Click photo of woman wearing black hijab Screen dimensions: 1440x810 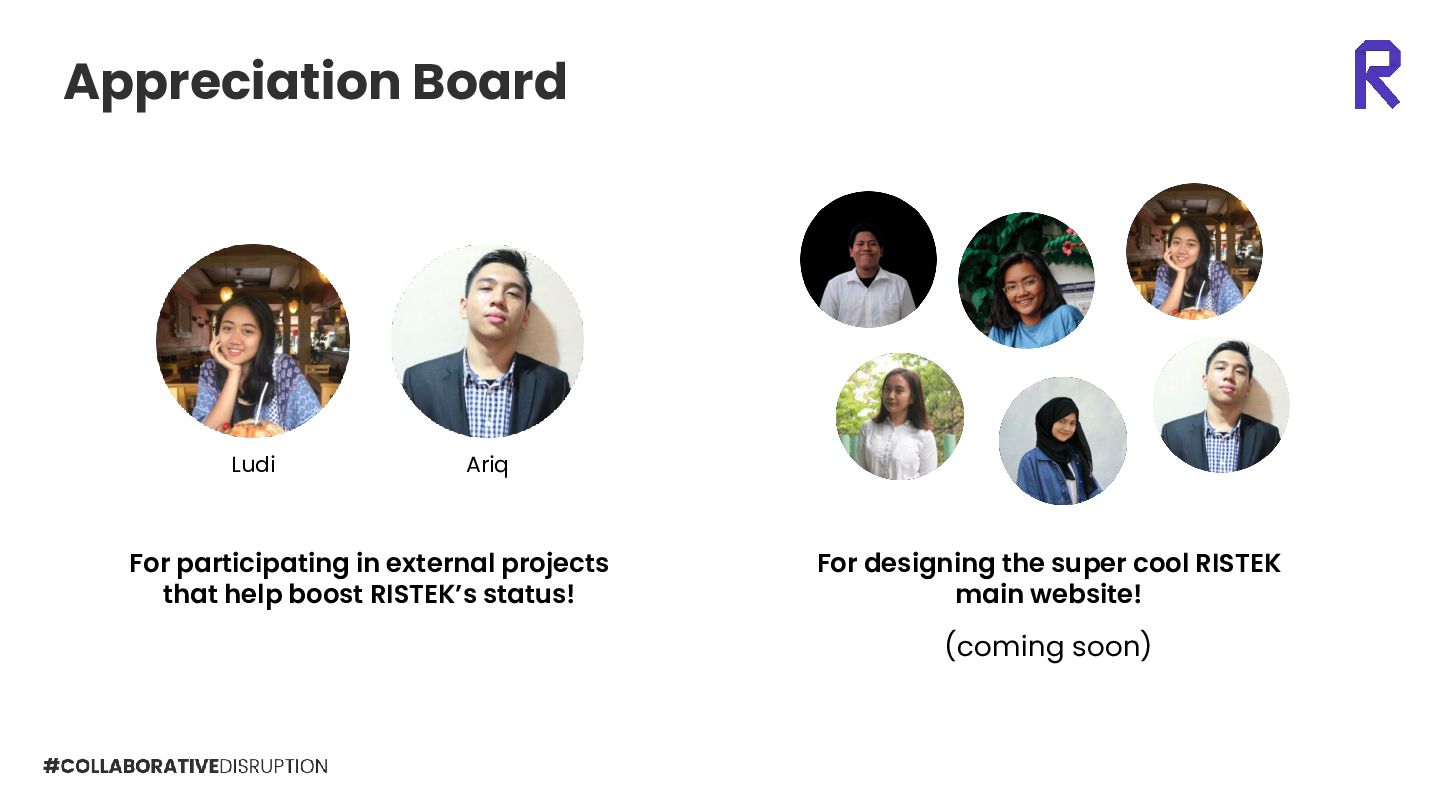coord(1062,441)
